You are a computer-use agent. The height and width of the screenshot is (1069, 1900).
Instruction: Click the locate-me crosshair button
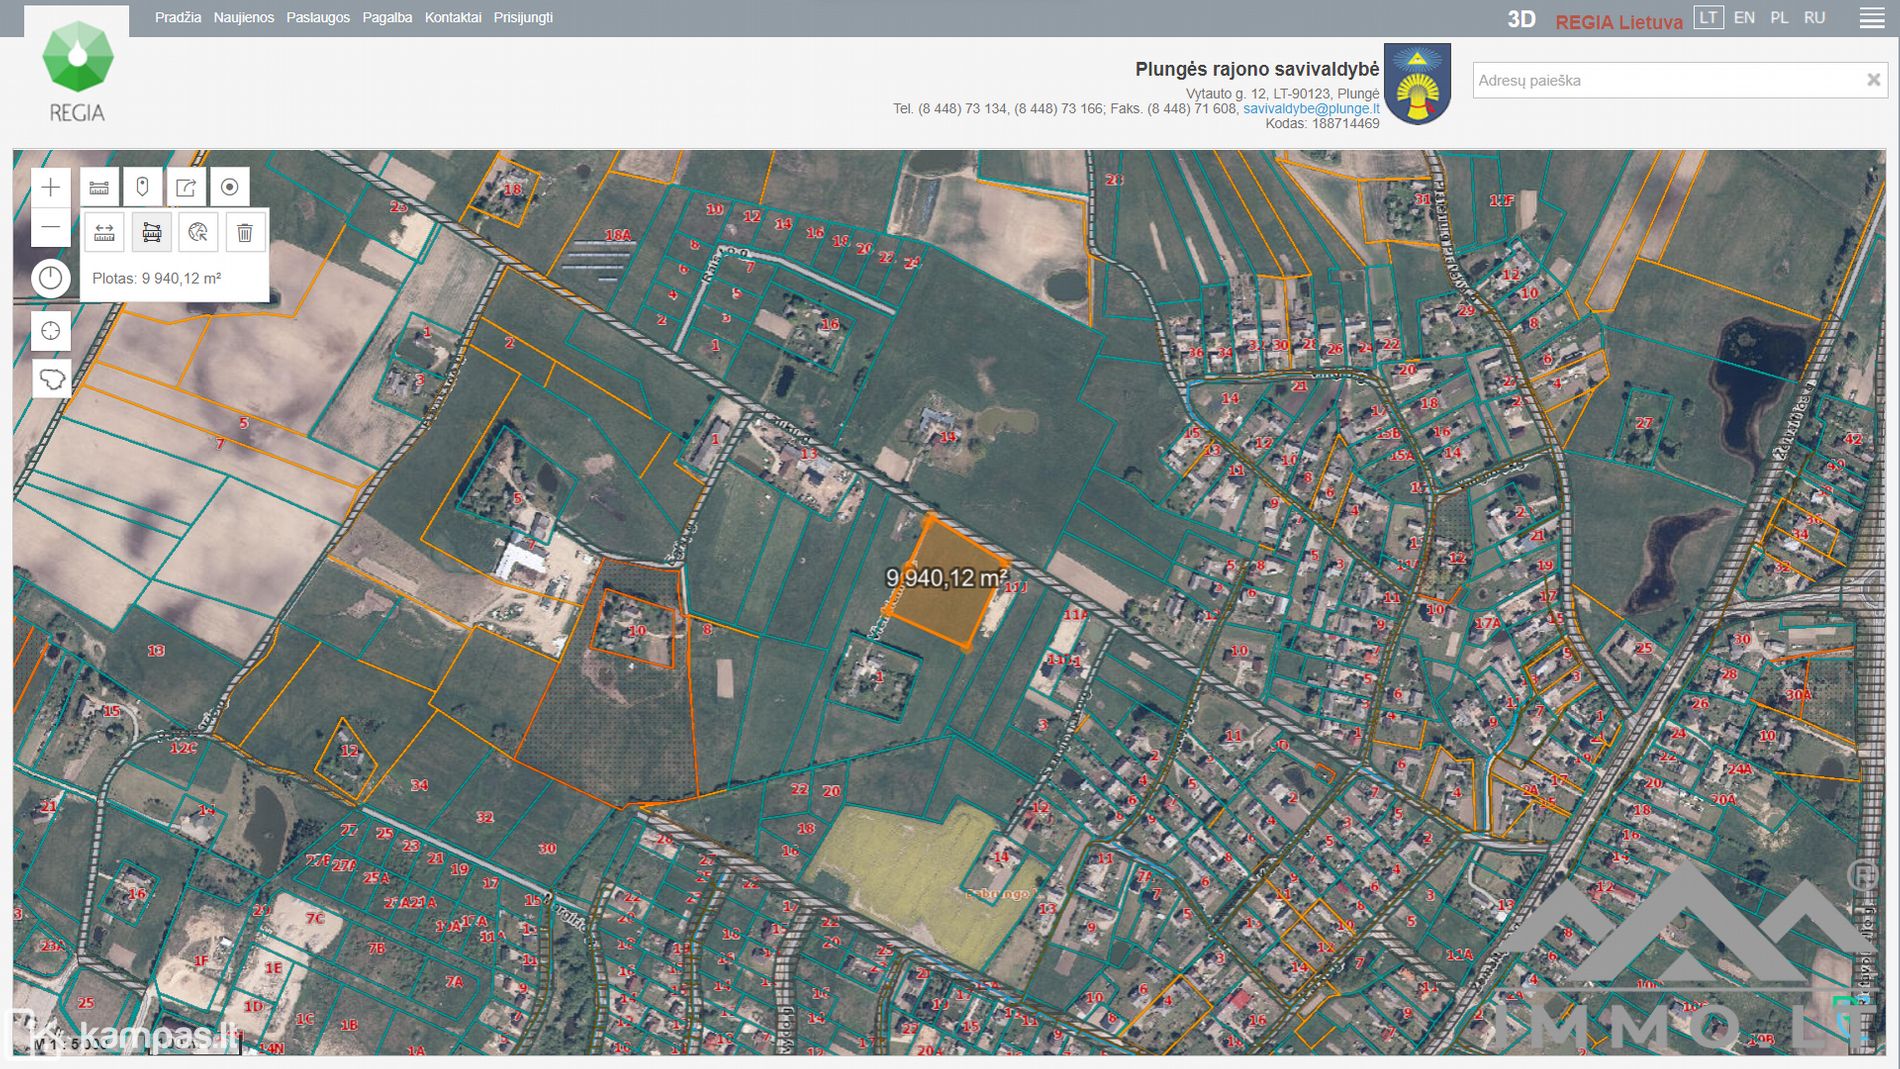(51, 331)
